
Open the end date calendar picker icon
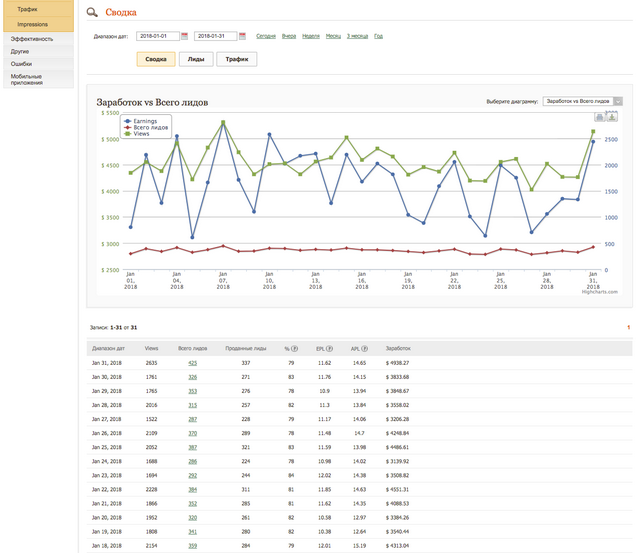(x=244, y=36)
